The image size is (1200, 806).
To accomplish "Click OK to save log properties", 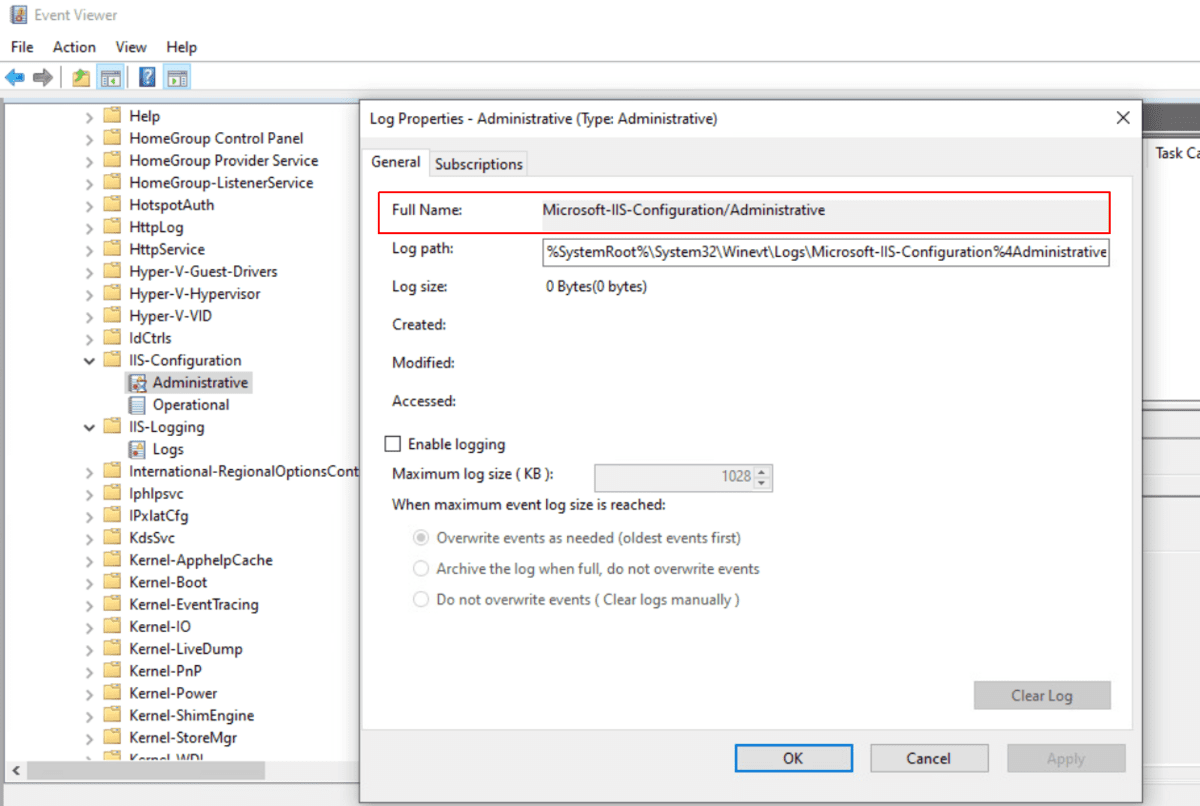I will click(793, 758).
